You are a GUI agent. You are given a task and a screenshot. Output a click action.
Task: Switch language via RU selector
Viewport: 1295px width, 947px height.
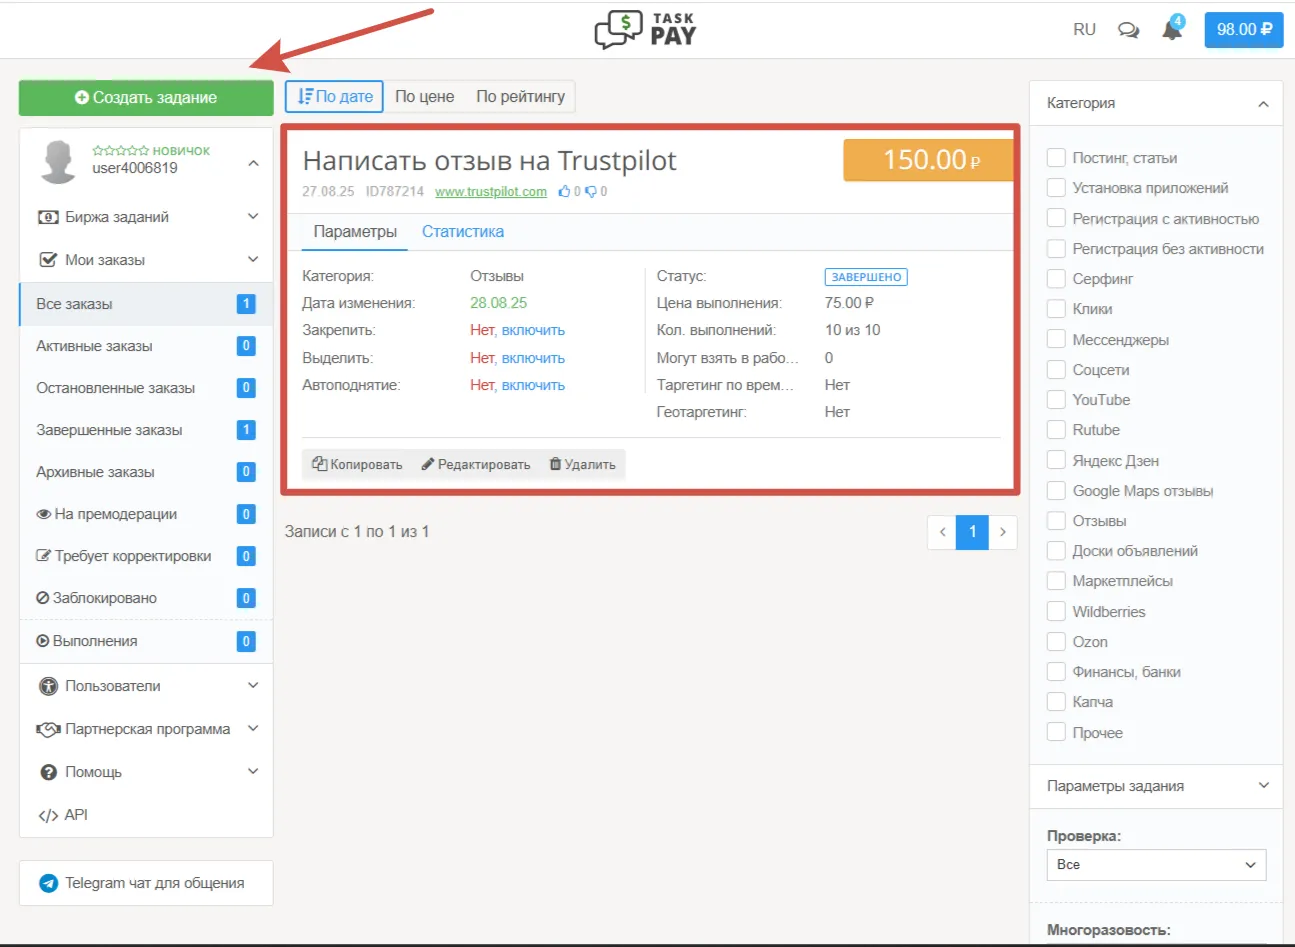(1084, 30)
